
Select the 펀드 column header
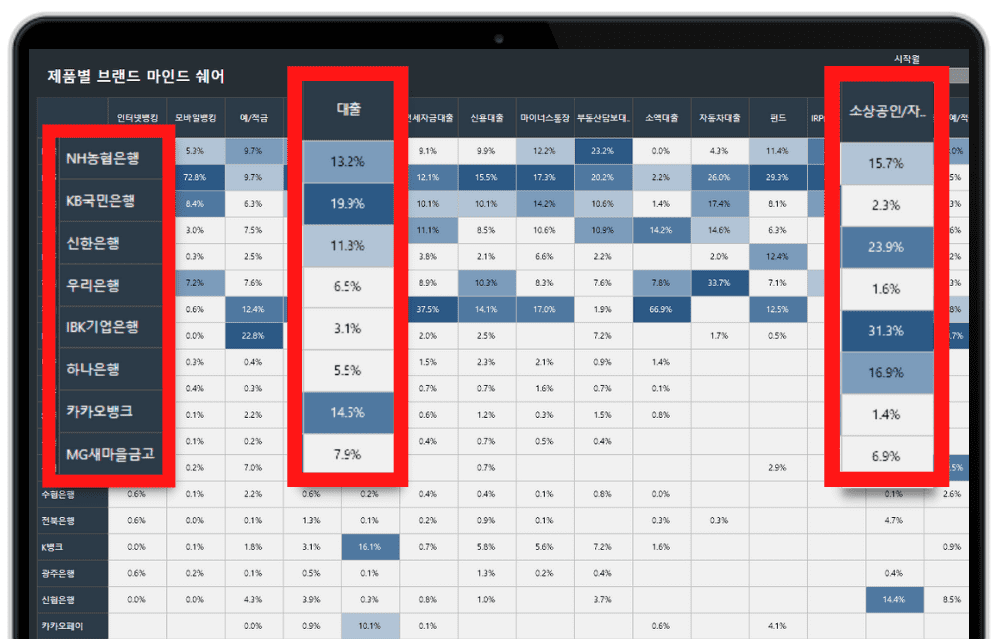777,118
